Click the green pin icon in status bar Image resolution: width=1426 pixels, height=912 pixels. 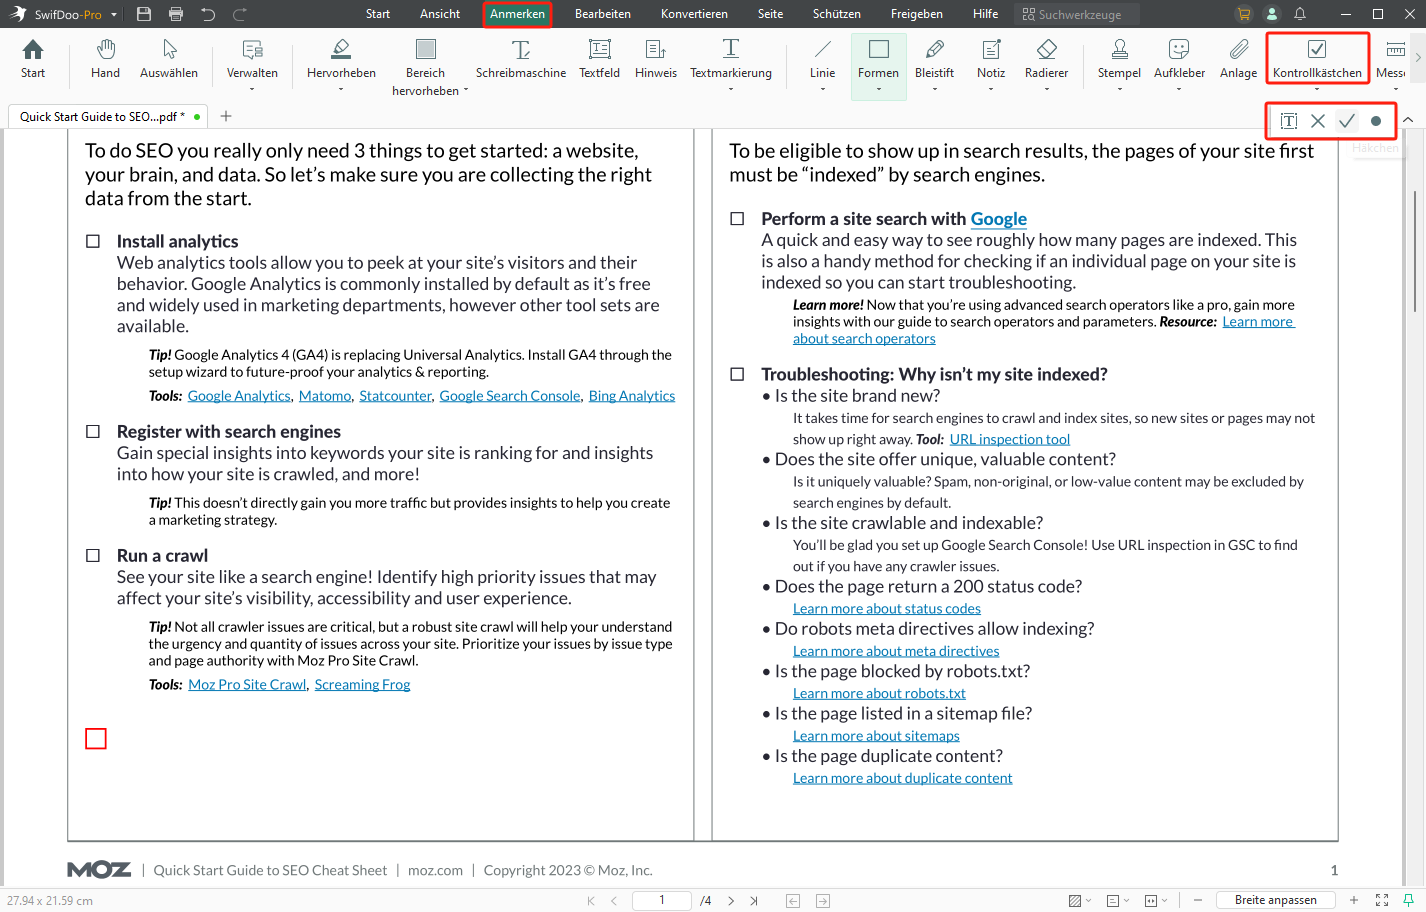tap(1408, 901)
